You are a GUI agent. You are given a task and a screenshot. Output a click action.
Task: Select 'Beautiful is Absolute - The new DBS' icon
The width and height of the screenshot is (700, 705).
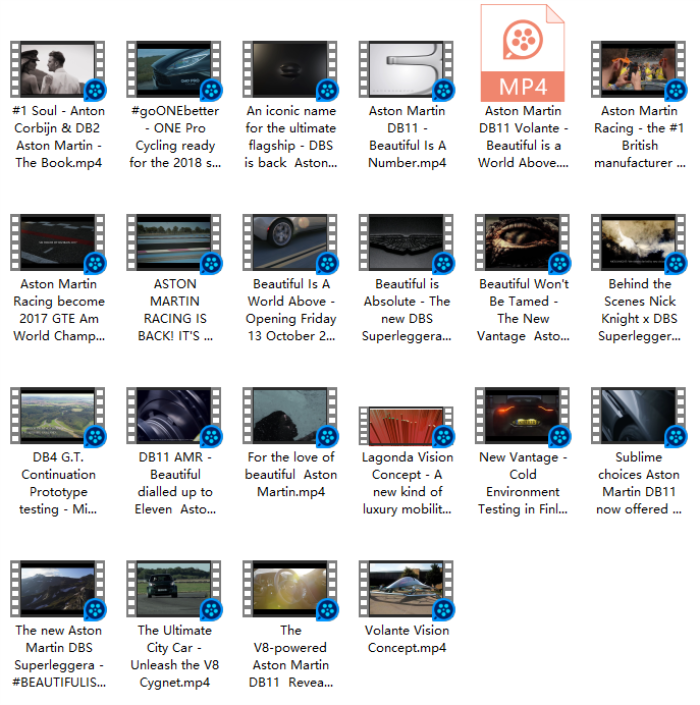pos(406,242)
